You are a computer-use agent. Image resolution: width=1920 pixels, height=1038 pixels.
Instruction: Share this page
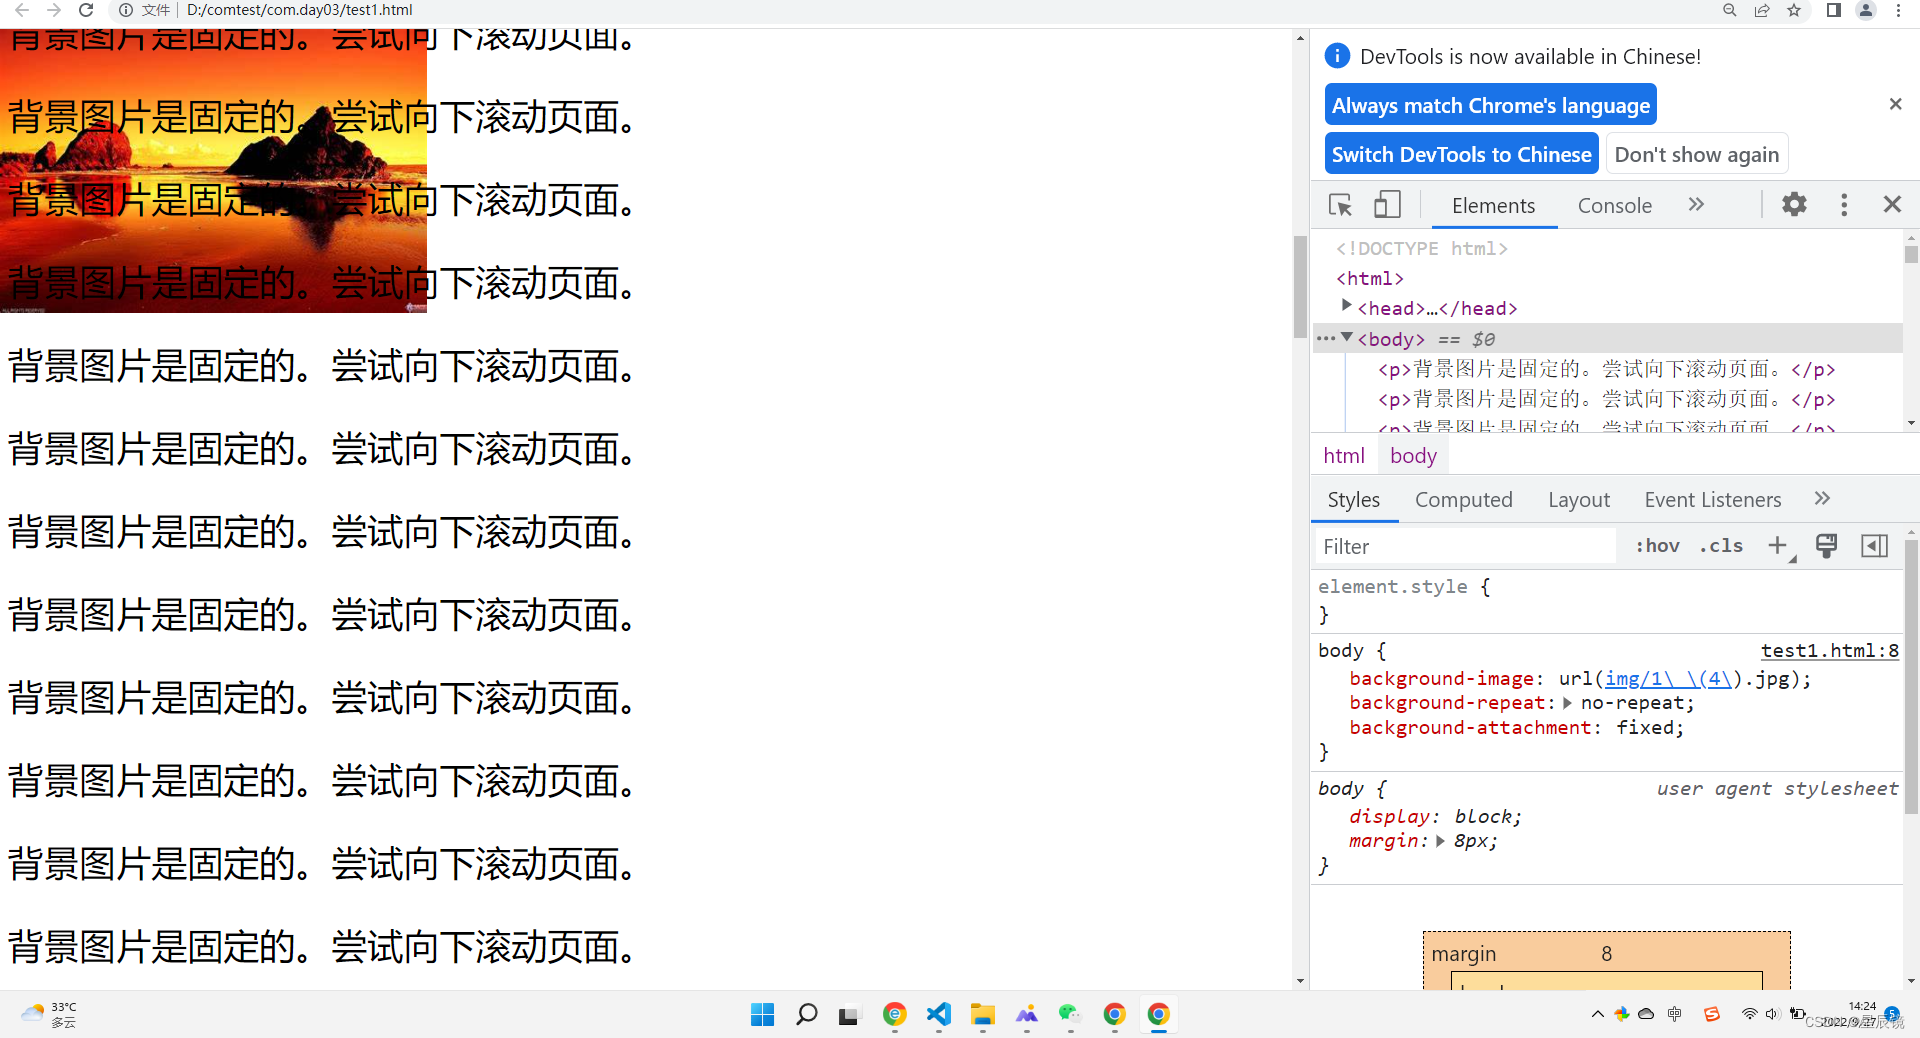pos(1762,10)
